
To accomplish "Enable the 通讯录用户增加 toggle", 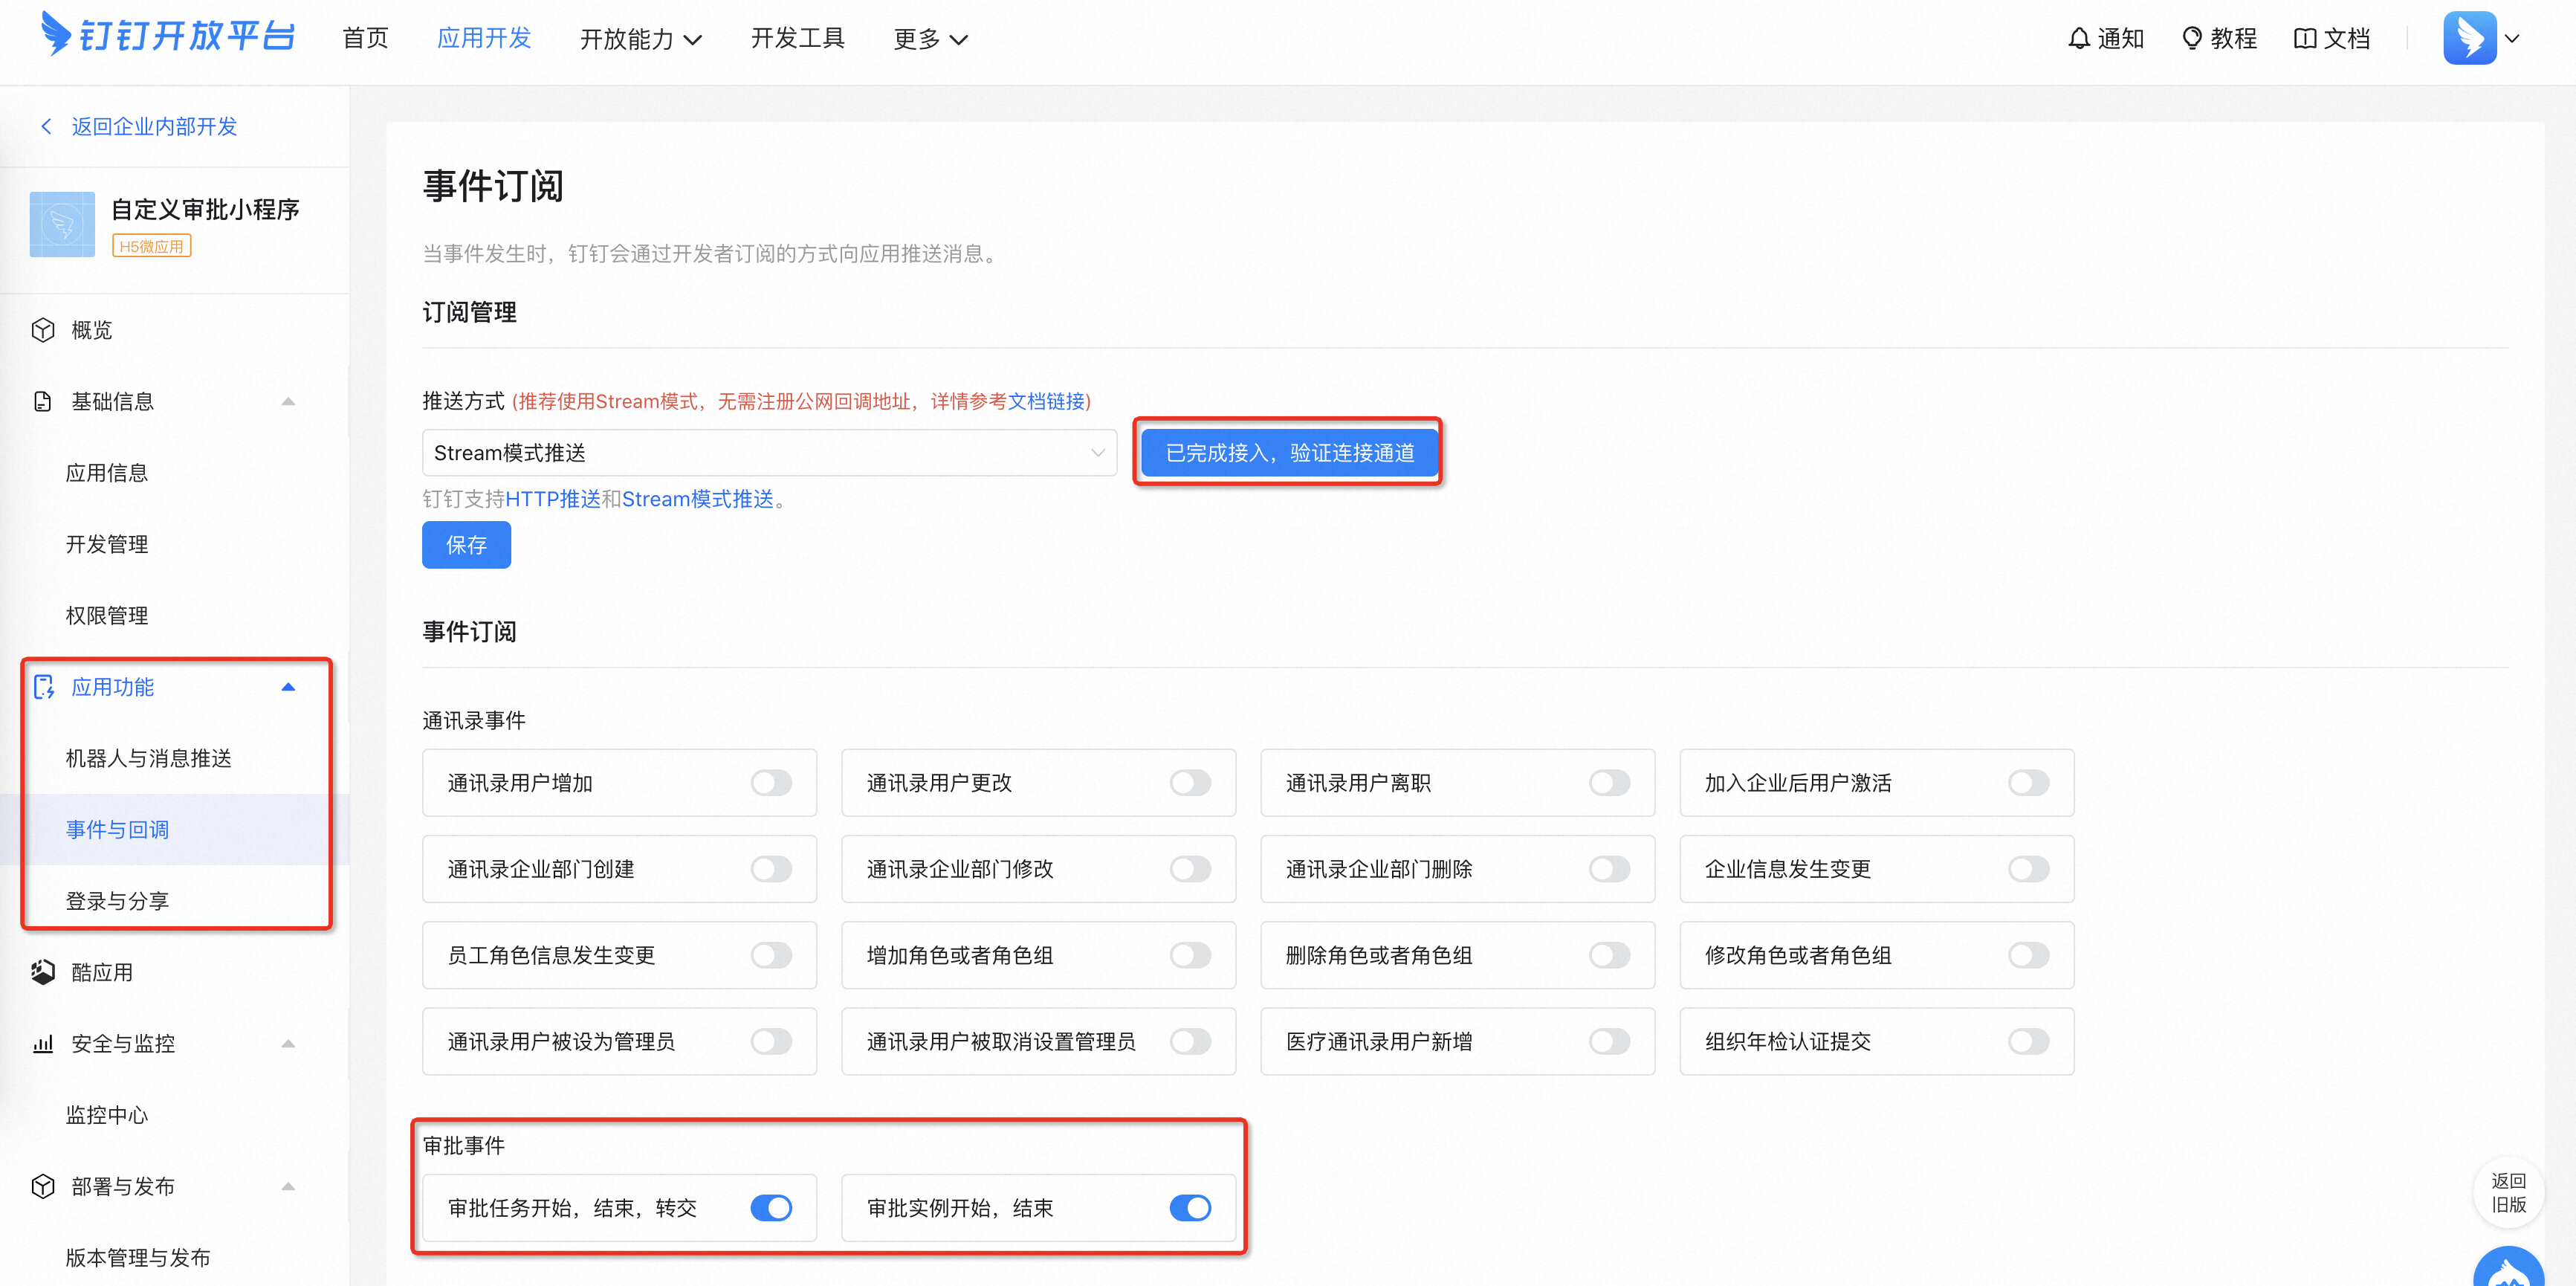I will (x=771, y=783).
